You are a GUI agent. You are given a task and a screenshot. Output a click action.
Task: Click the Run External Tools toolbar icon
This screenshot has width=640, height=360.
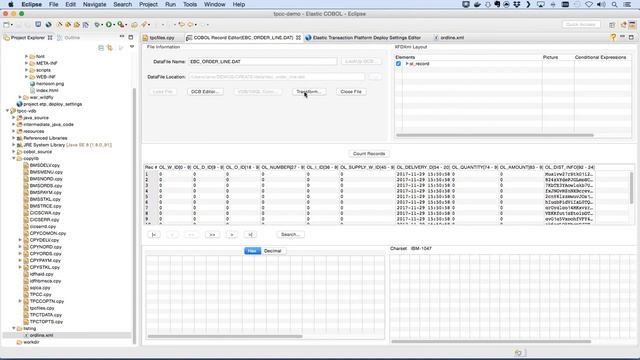coord(121,24)
